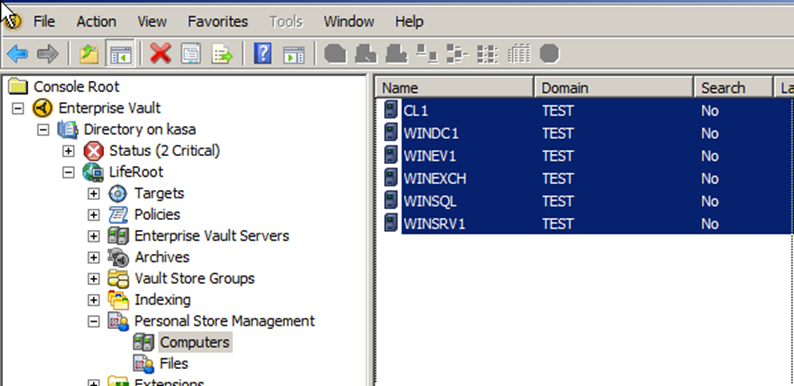Image resolution: width=794 pixels, height=386 pixels.
Task: Open the Favorites menu
Action: (218, 22)
